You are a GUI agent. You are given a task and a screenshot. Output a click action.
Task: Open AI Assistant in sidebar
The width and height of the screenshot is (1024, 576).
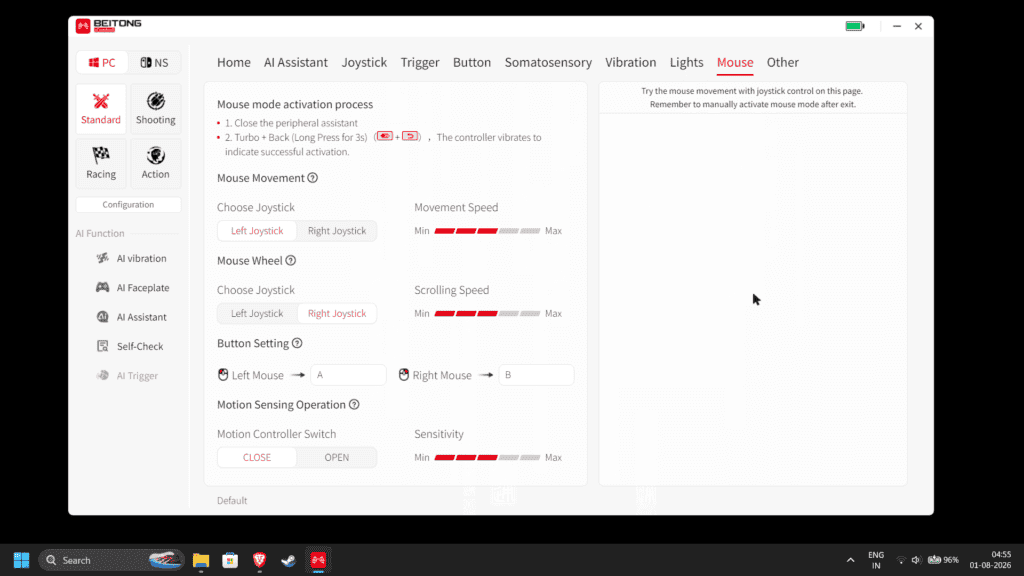coord(131,317)
